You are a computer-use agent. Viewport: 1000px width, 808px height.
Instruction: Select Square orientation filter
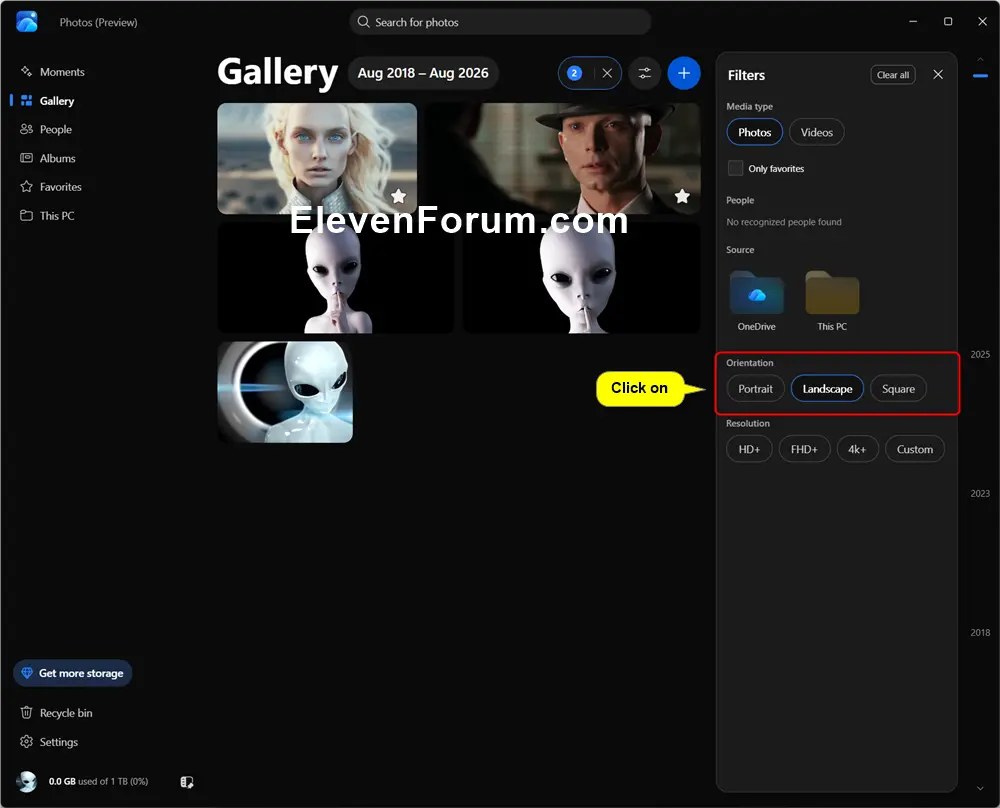click(898, 388)
